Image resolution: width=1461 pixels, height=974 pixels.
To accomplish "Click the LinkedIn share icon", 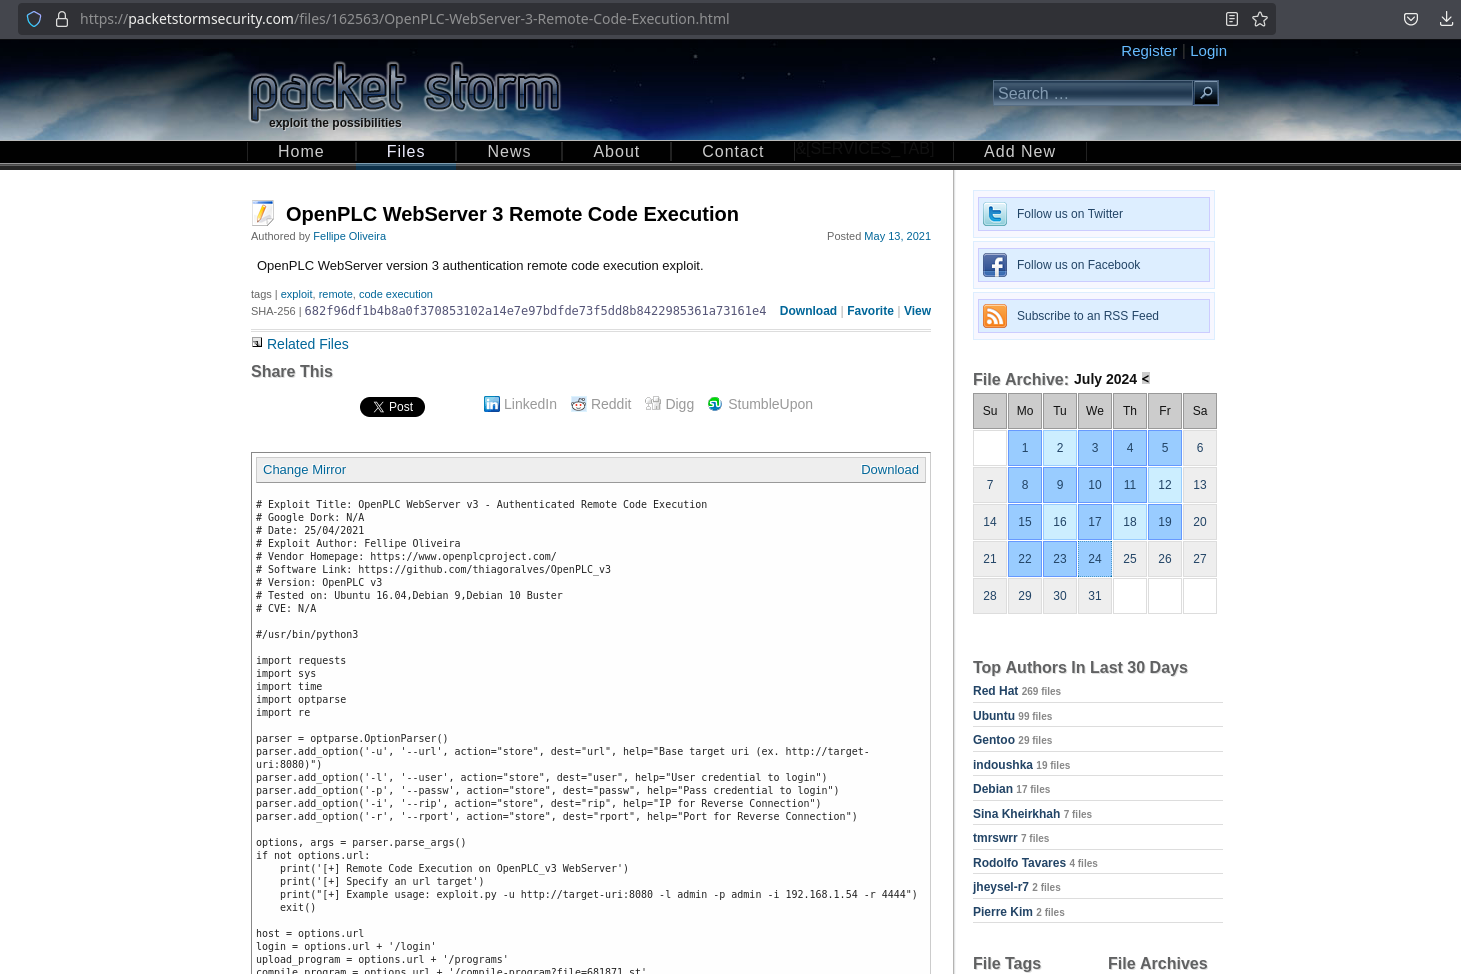I will click(492, 404).
